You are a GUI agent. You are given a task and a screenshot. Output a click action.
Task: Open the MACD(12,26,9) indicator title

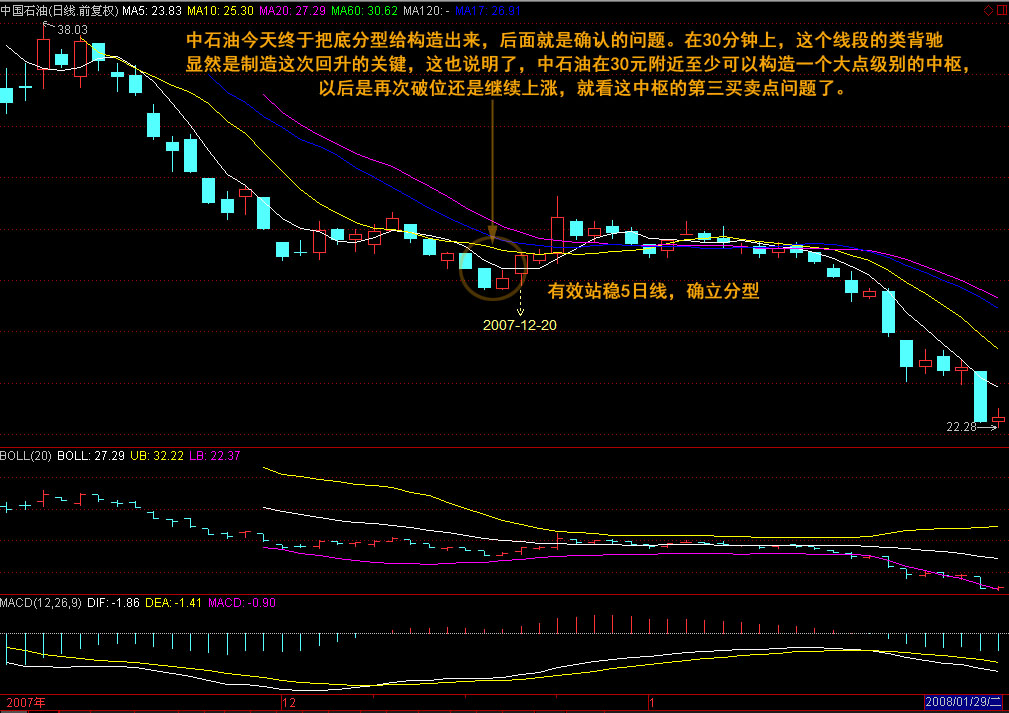click(x=41, y=603)
